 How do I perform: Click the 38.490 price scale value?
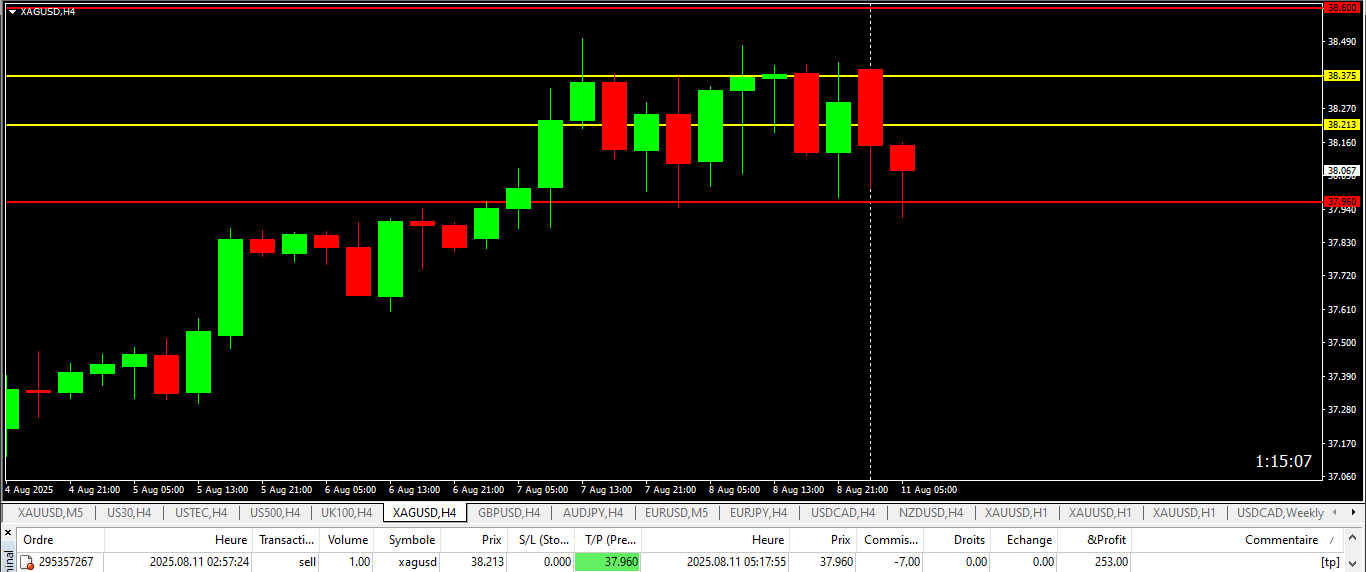[1342, 42]
